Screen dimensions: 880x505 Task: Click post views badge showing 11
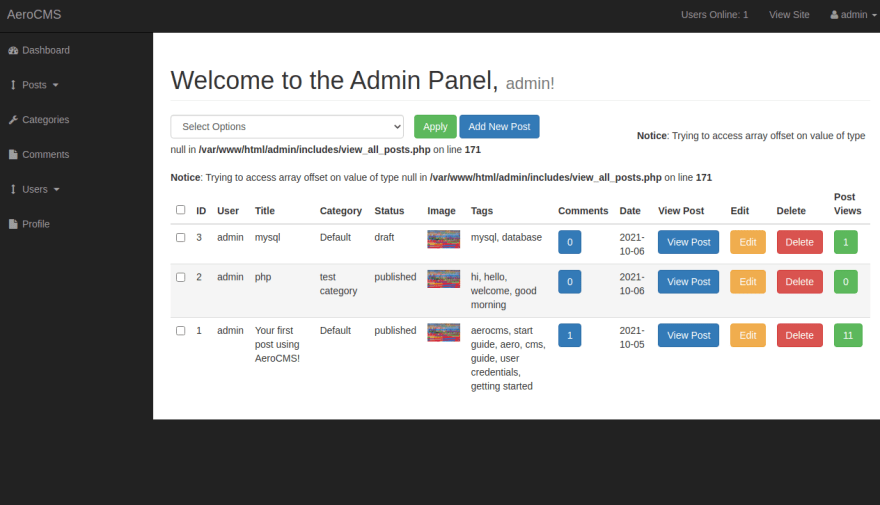[848, 336]
